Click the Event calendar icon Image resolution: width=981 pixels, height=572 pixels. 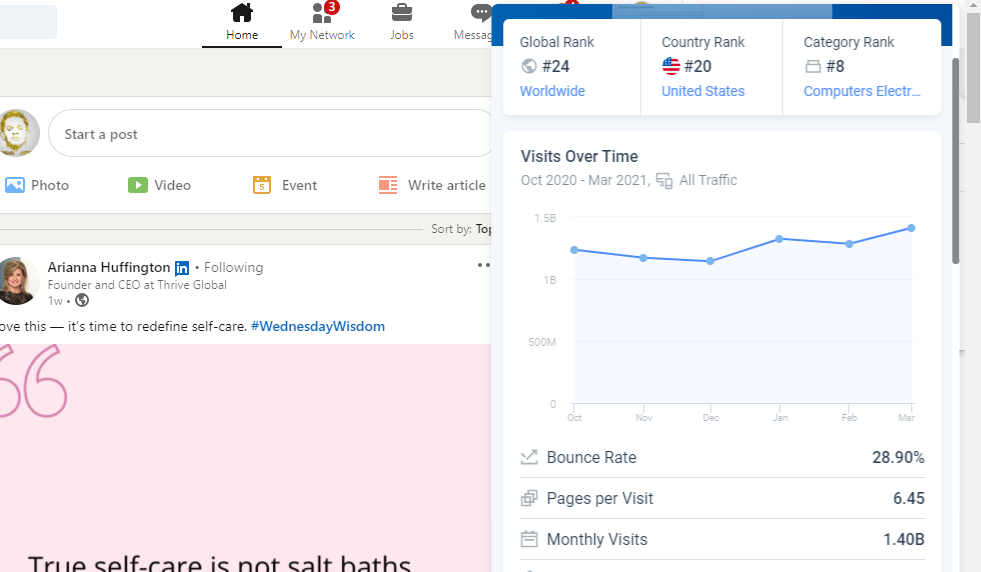pos(262,185)
